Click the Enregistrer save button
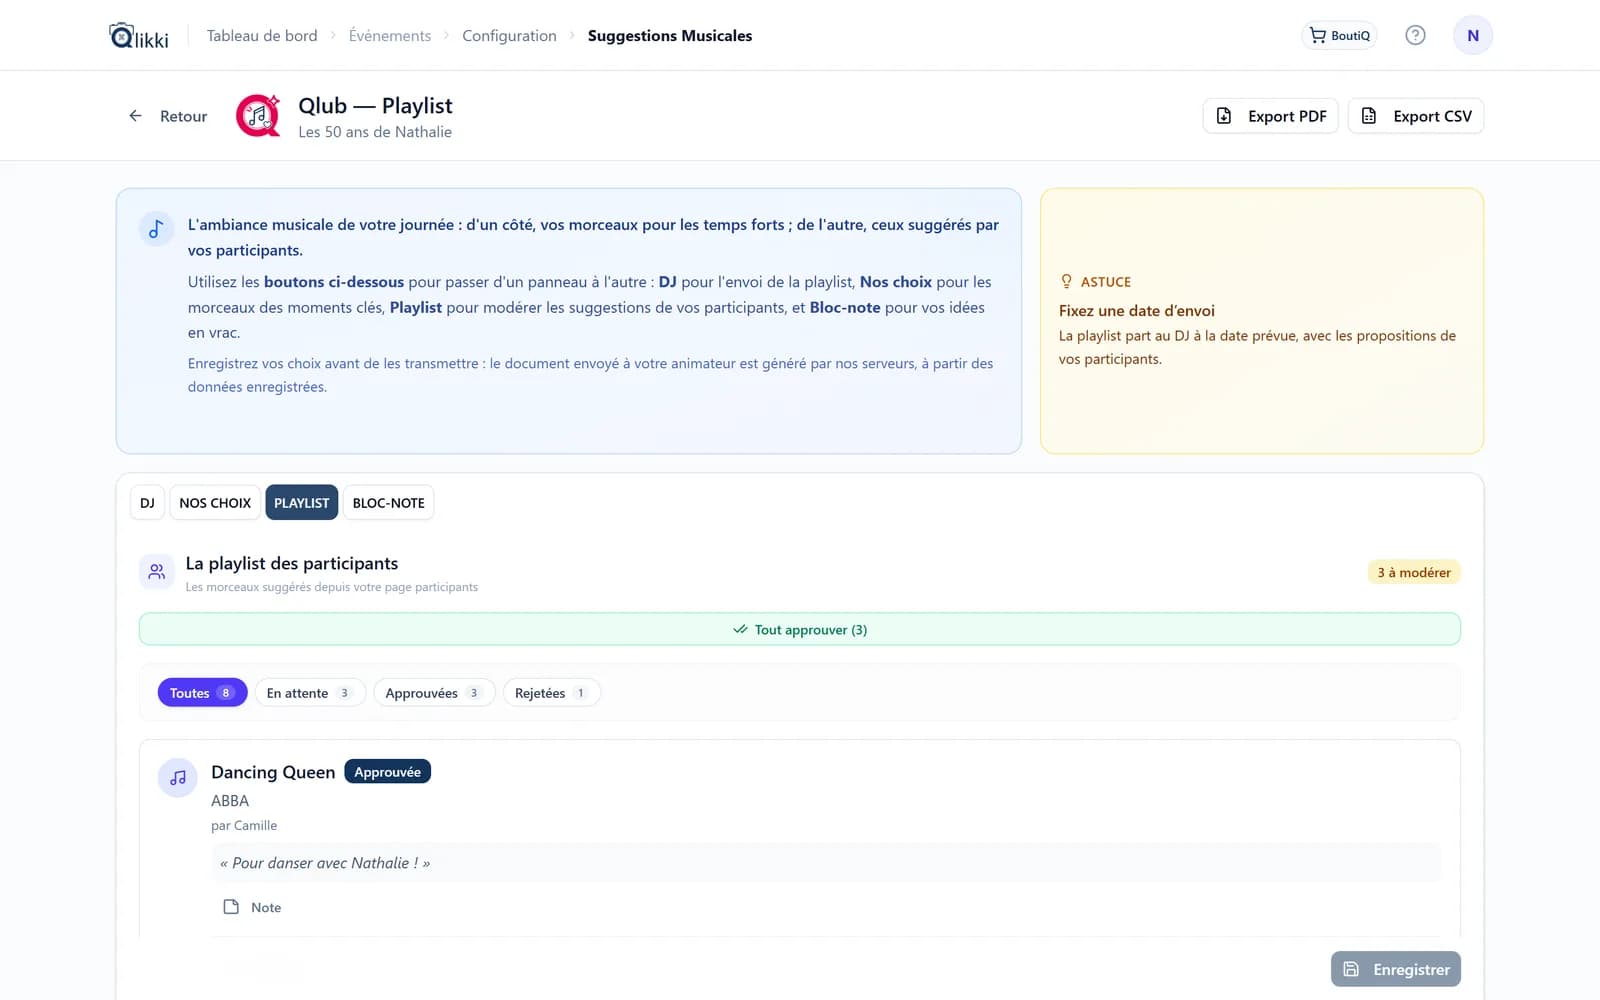The width and height of the screenshot is (1600, 1000). click(x=1396, y=969)
